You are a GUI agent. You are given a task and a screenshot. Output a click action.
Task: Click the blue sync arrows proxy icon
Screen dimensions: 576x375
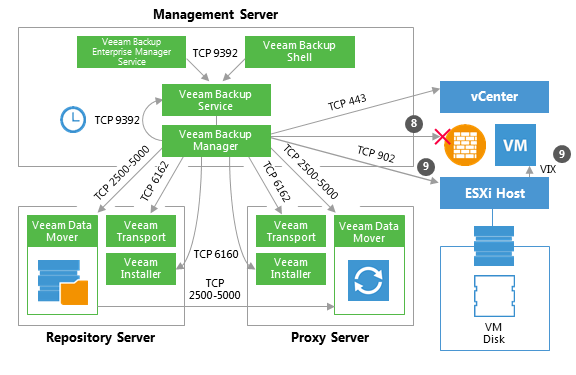368,280
